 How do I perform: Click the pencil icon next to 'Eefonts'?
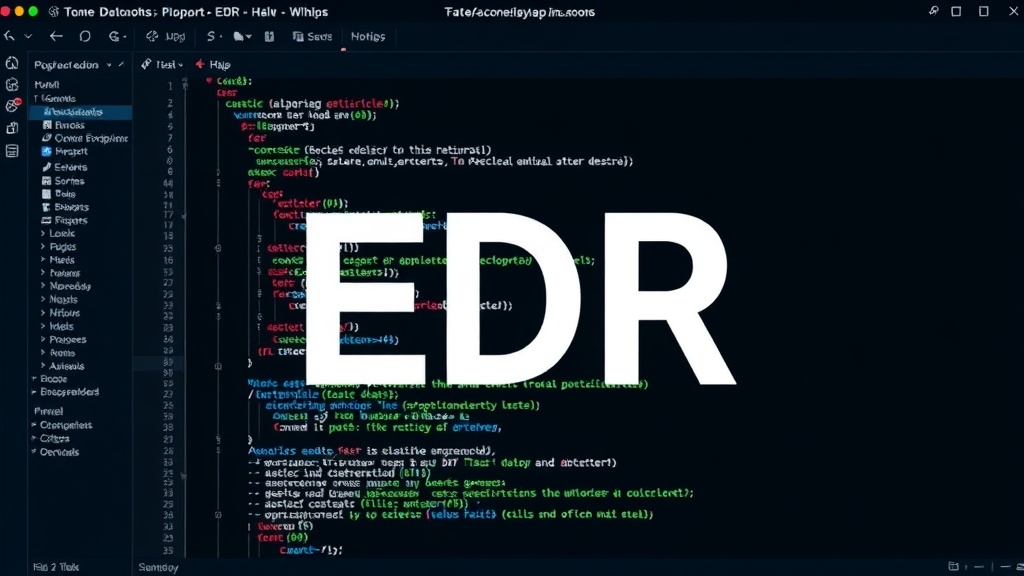click(46, 167)
